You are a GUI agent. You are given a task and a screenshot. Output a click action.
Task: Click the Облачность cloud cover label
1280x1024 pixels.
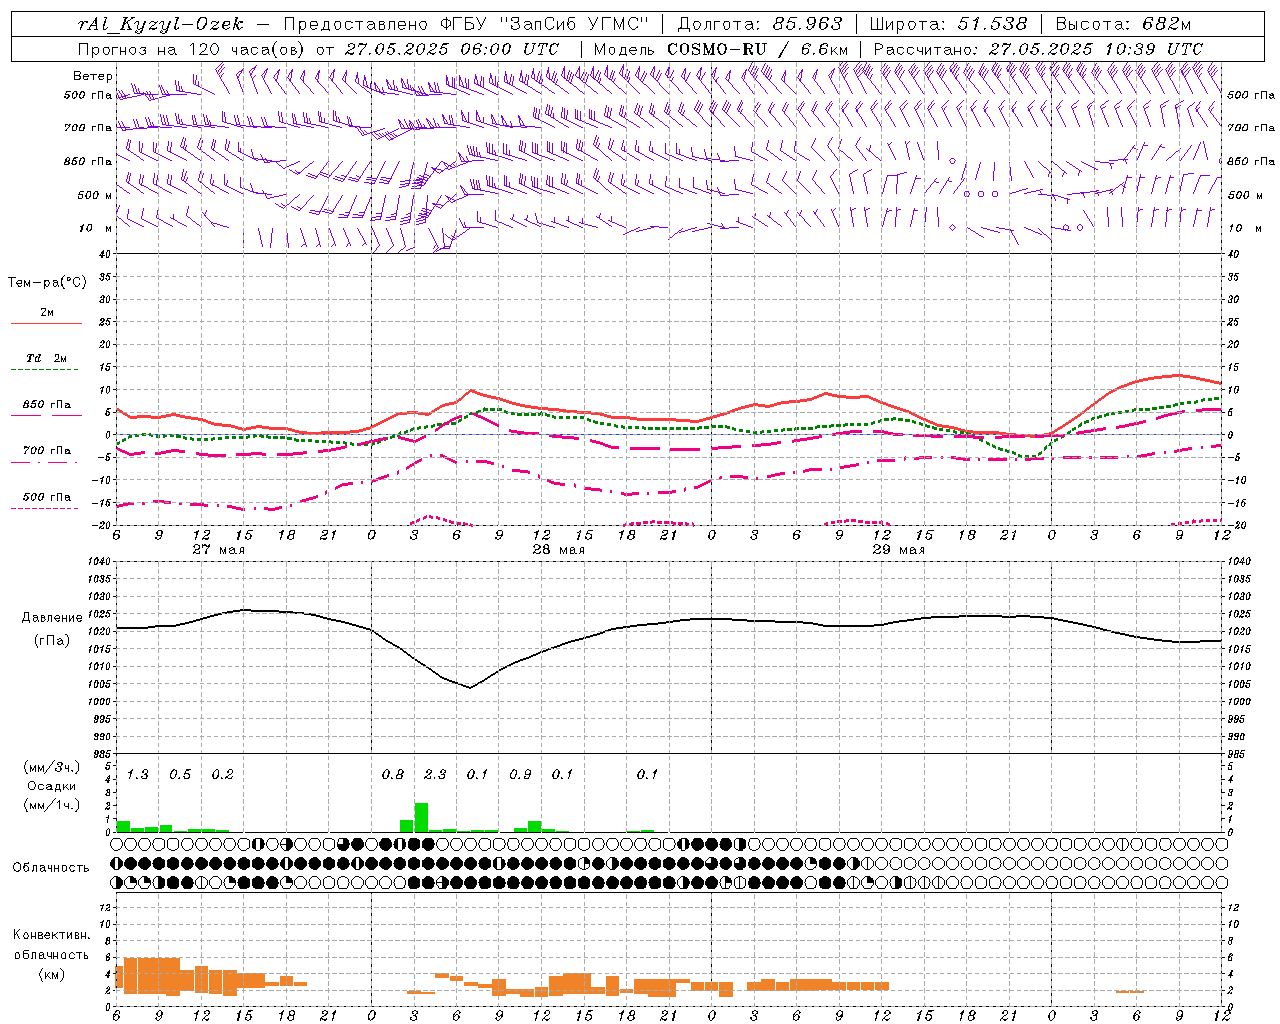(x=51, y=868)
